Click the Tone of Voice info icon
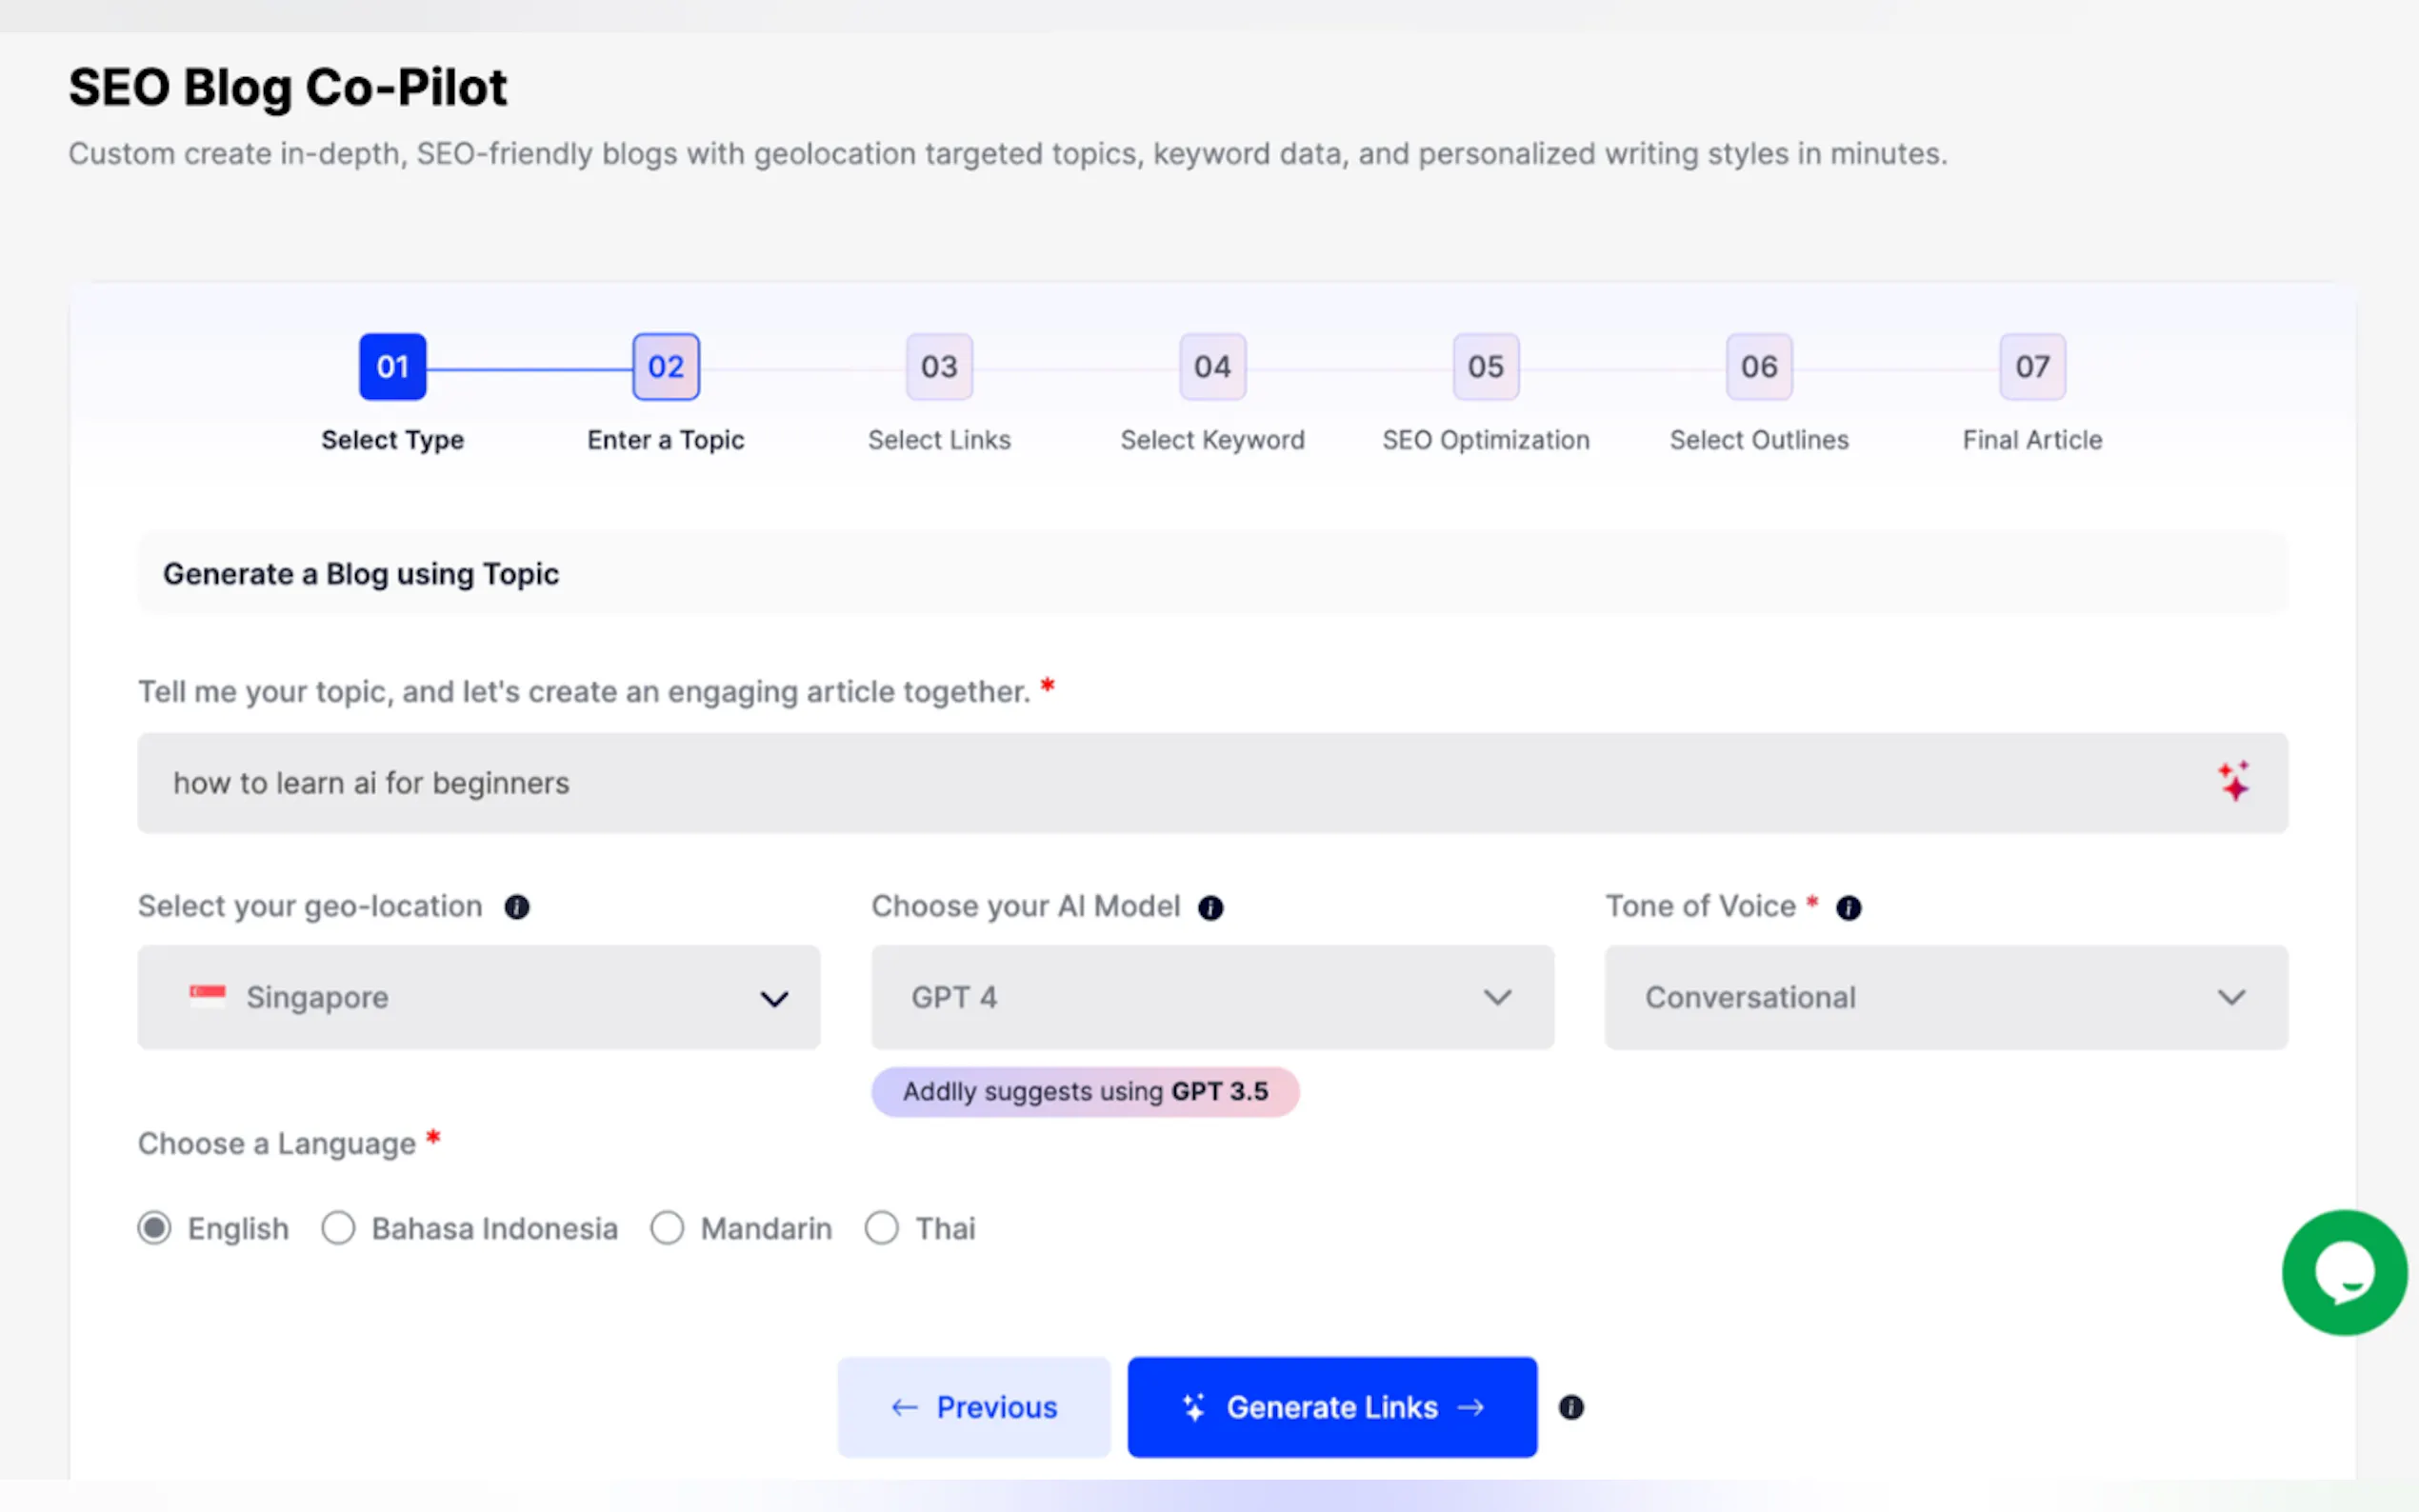This screenshot has height=1512, width=2419. coord(1848,907)
